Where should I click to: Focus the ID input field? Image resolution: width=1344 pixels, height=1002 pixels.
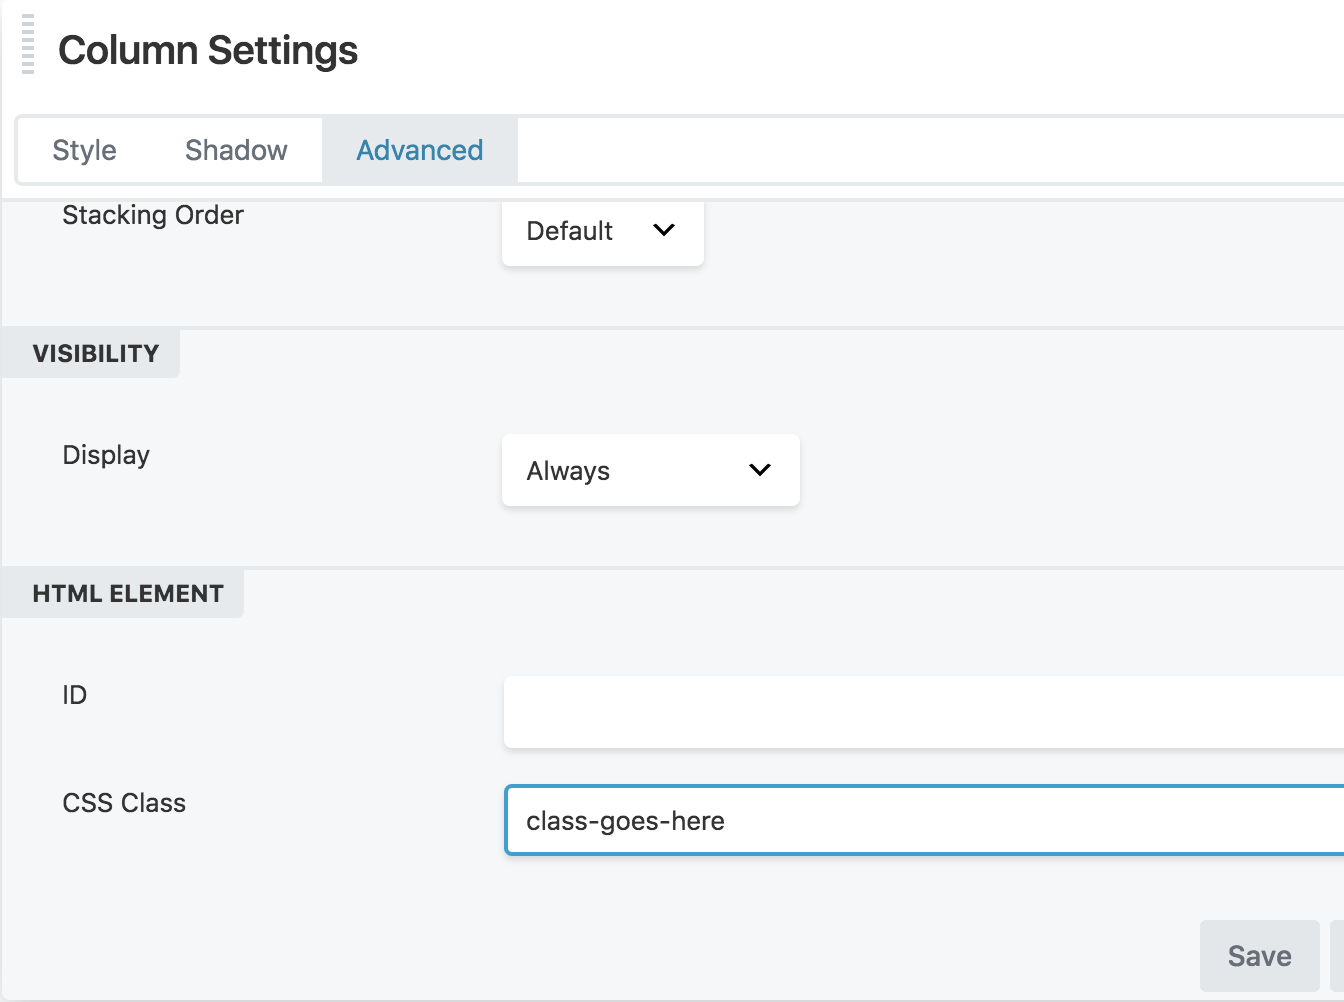(x=924, y=712)
